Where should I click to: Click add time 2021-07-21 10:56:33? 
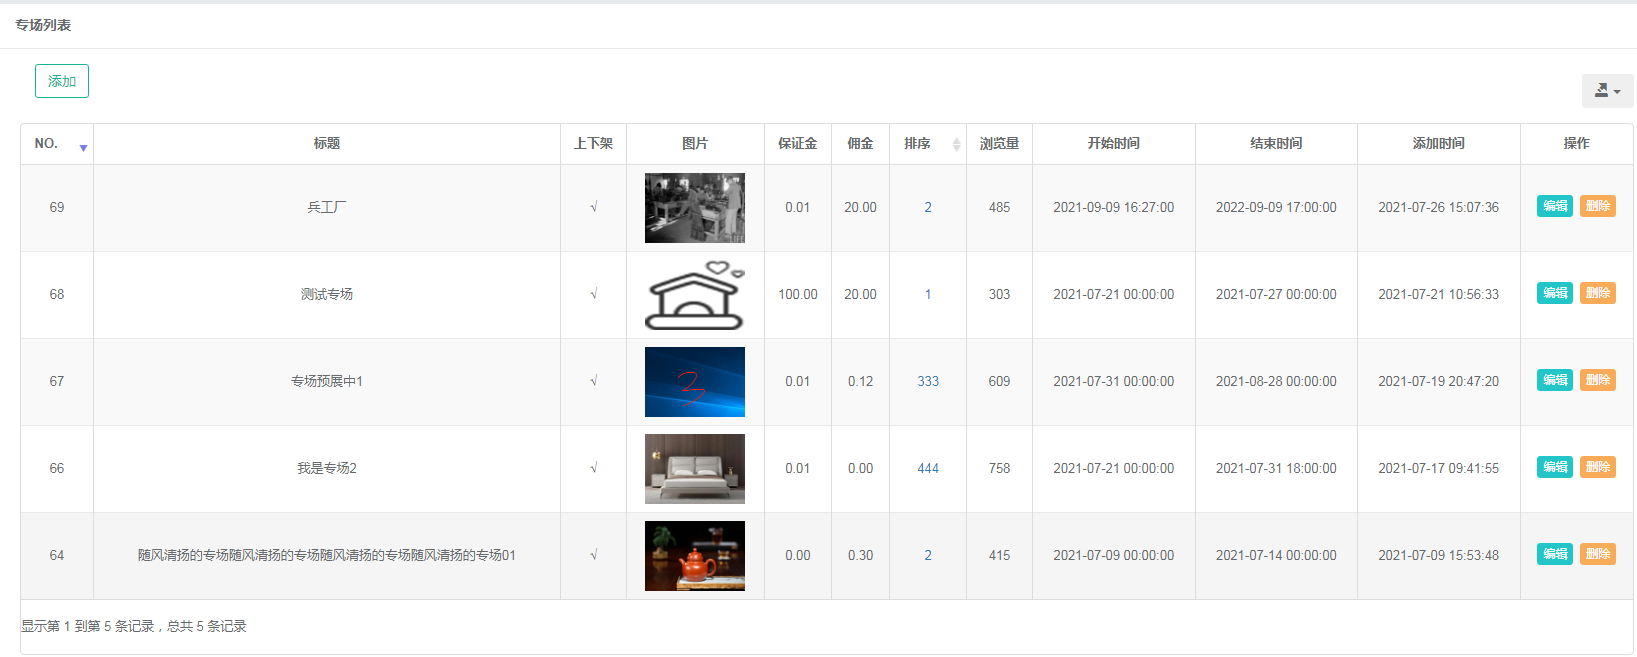(x=1439, y=295)
